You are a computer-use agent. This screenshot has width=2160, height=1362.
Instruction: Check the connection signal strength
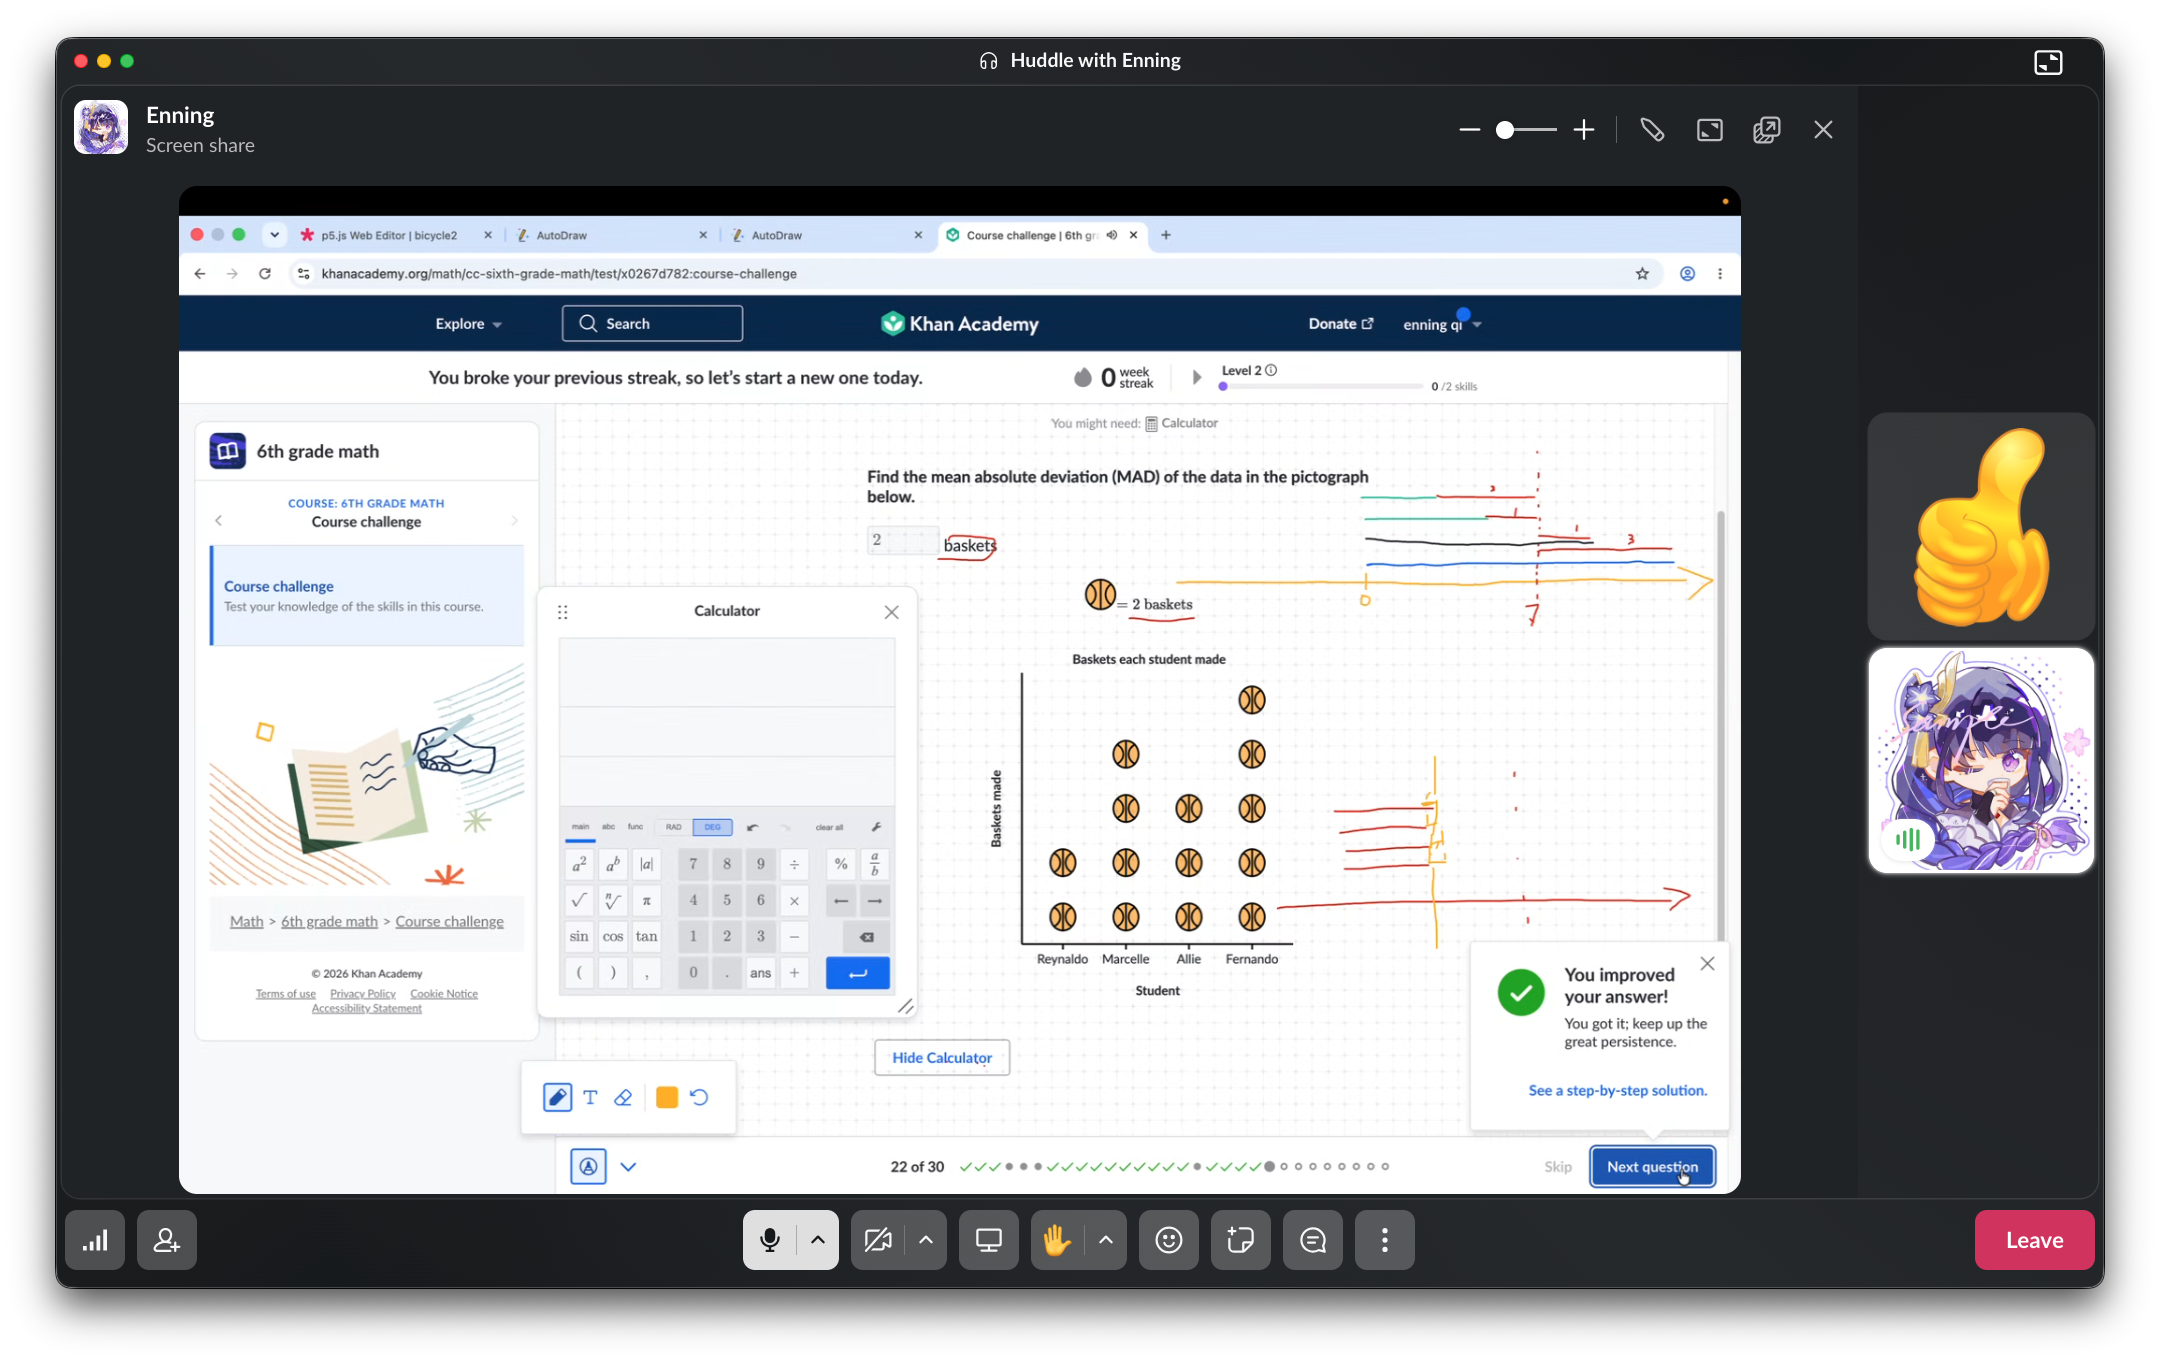coord(95,1240)
